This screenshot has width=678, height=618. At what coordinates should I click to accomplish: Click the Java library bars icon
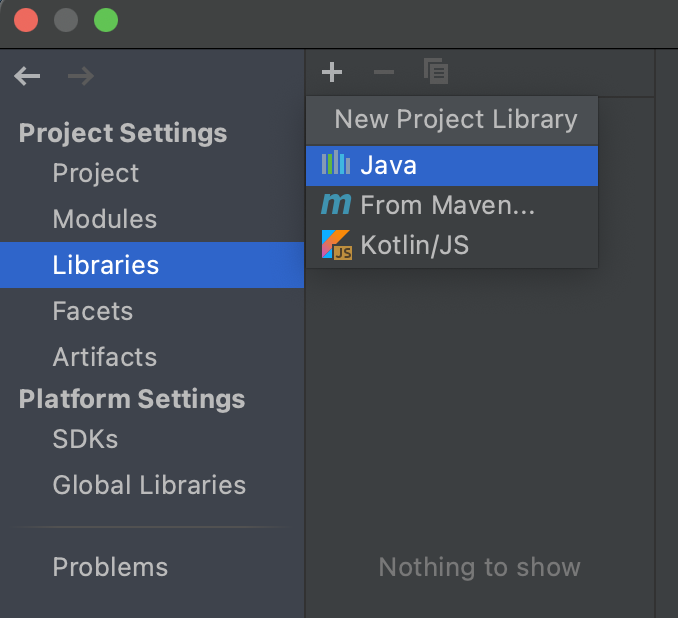[336, 165]
